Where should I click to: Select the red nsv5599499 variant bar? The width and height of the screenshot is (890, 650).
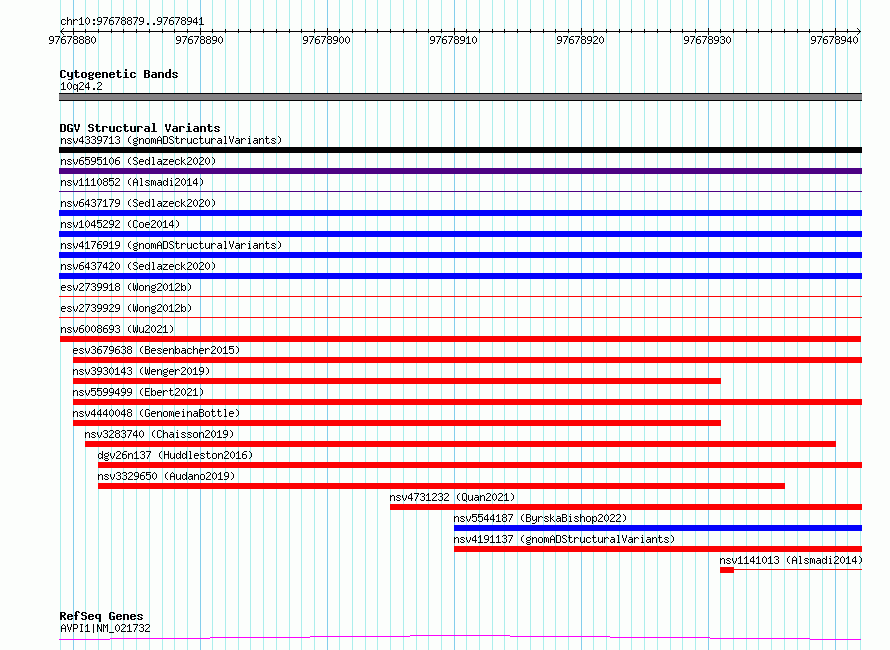point(467,402)
